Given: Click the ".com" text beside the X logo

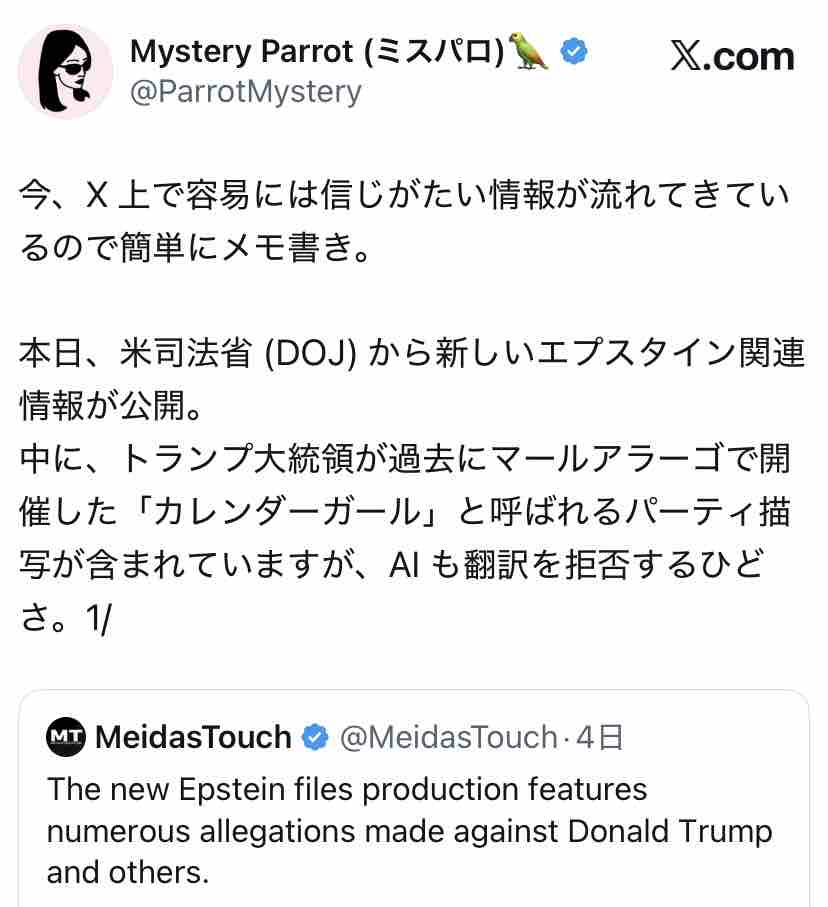Looking at the screenshot, I should coord(749,57).
